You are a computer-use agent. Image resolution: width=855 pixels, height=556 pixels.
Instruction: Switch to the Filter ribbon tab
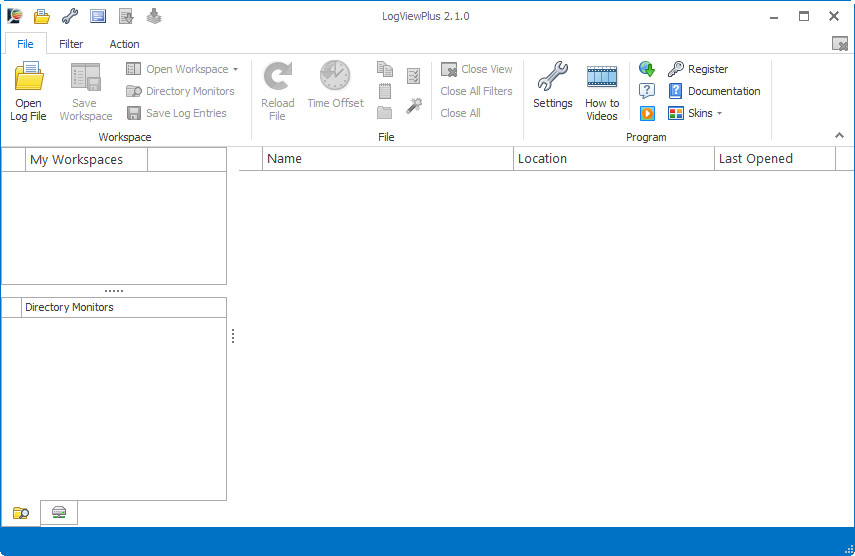coord(71,44)
